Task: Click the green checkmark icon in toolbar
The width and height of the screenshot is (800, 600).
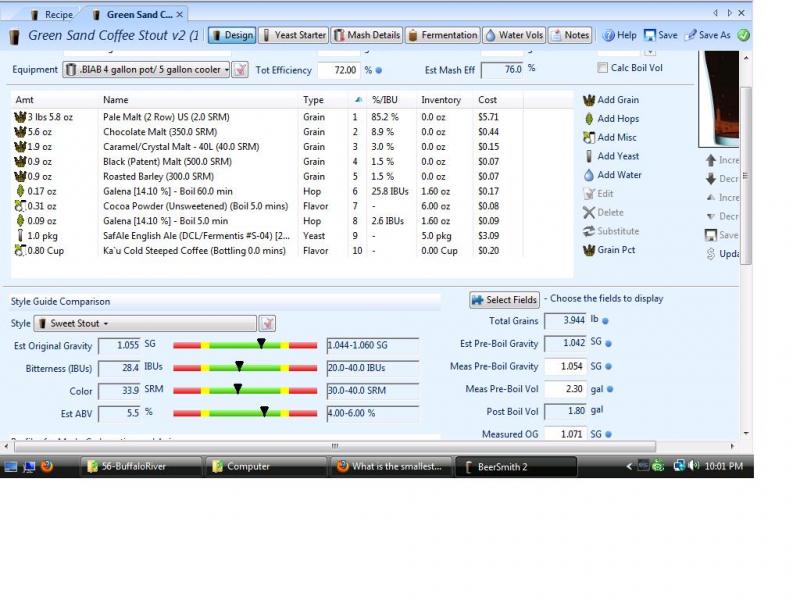Action: pos(743,35)
